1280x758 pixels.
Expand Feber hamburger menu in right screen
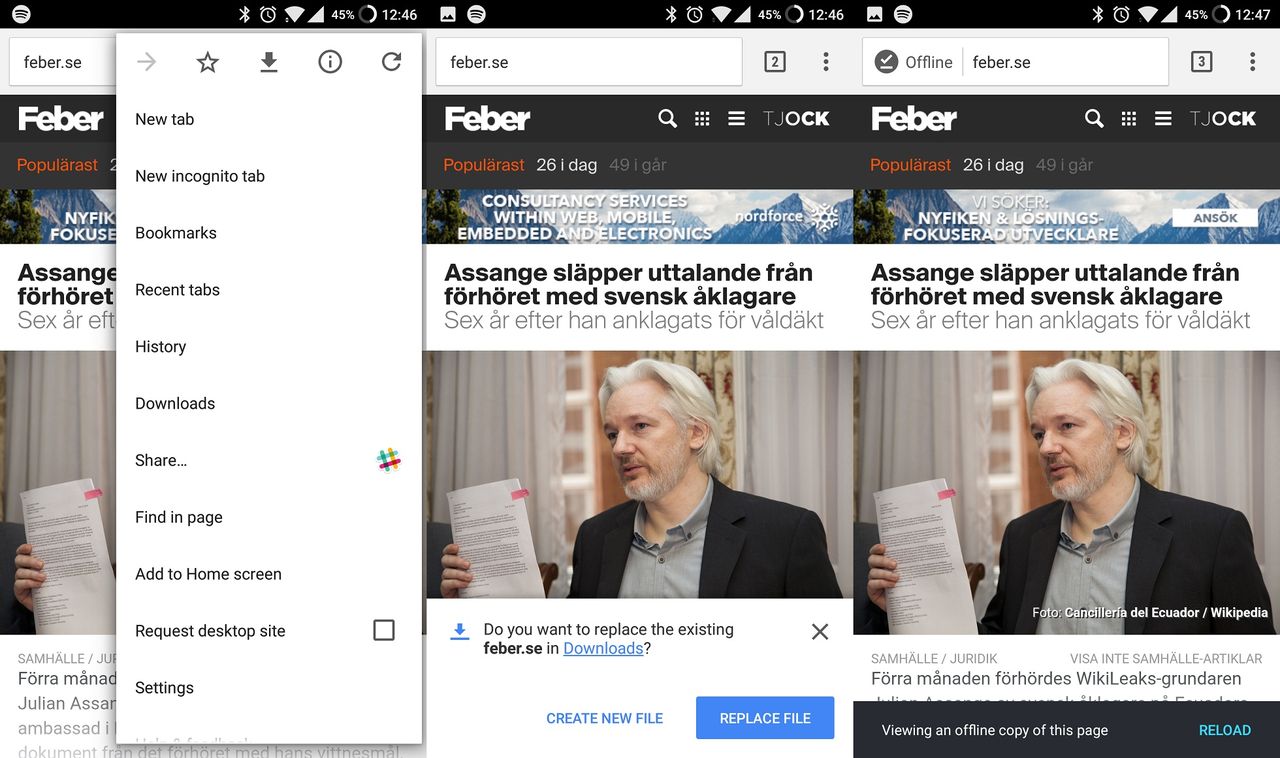pyautogui.click(x=1163, y=119)
